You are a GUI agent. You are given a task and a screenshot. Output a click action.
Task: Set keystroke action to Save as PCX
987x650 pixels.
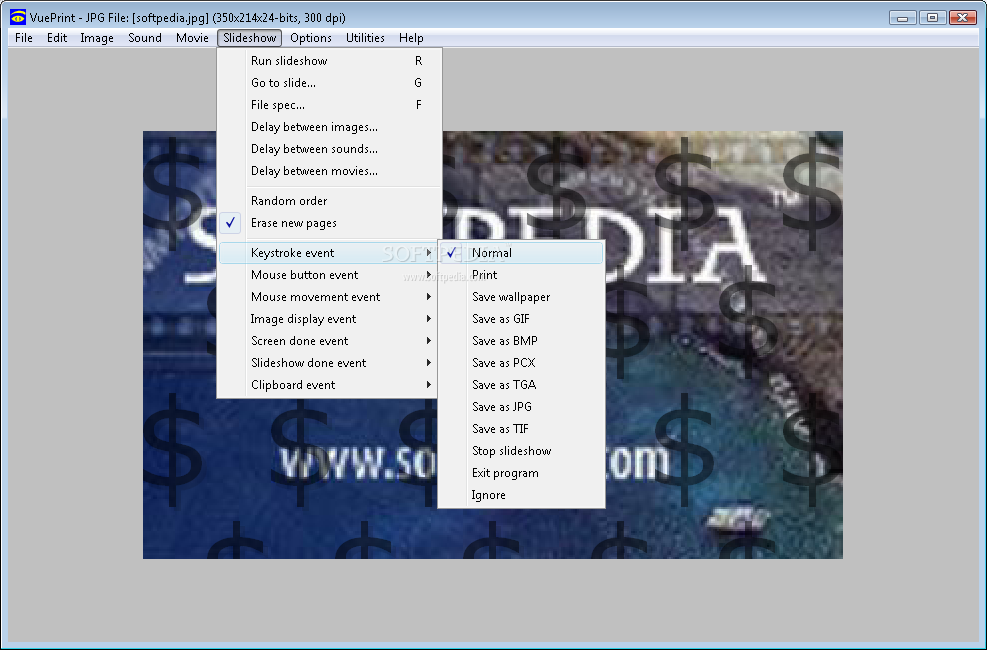(x=521, y=363)
